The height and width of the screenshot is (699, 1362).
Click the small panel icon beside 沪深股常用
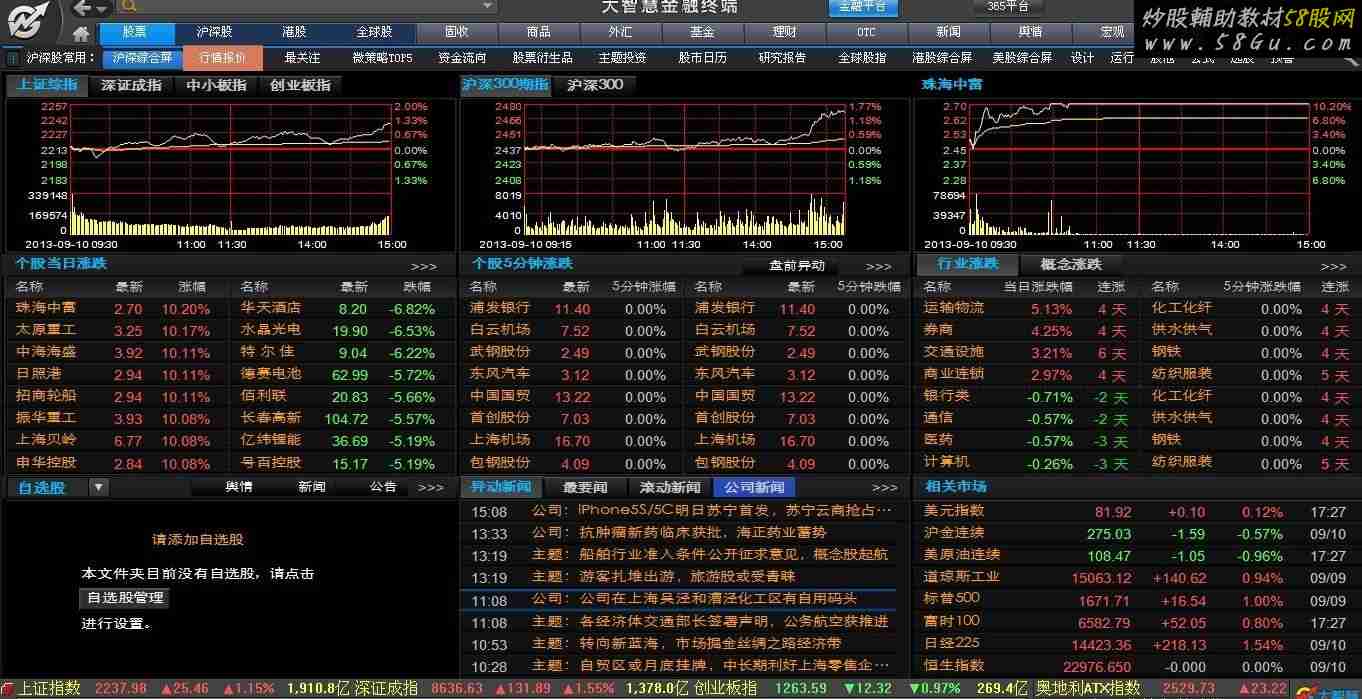click(x=11, y=58)
